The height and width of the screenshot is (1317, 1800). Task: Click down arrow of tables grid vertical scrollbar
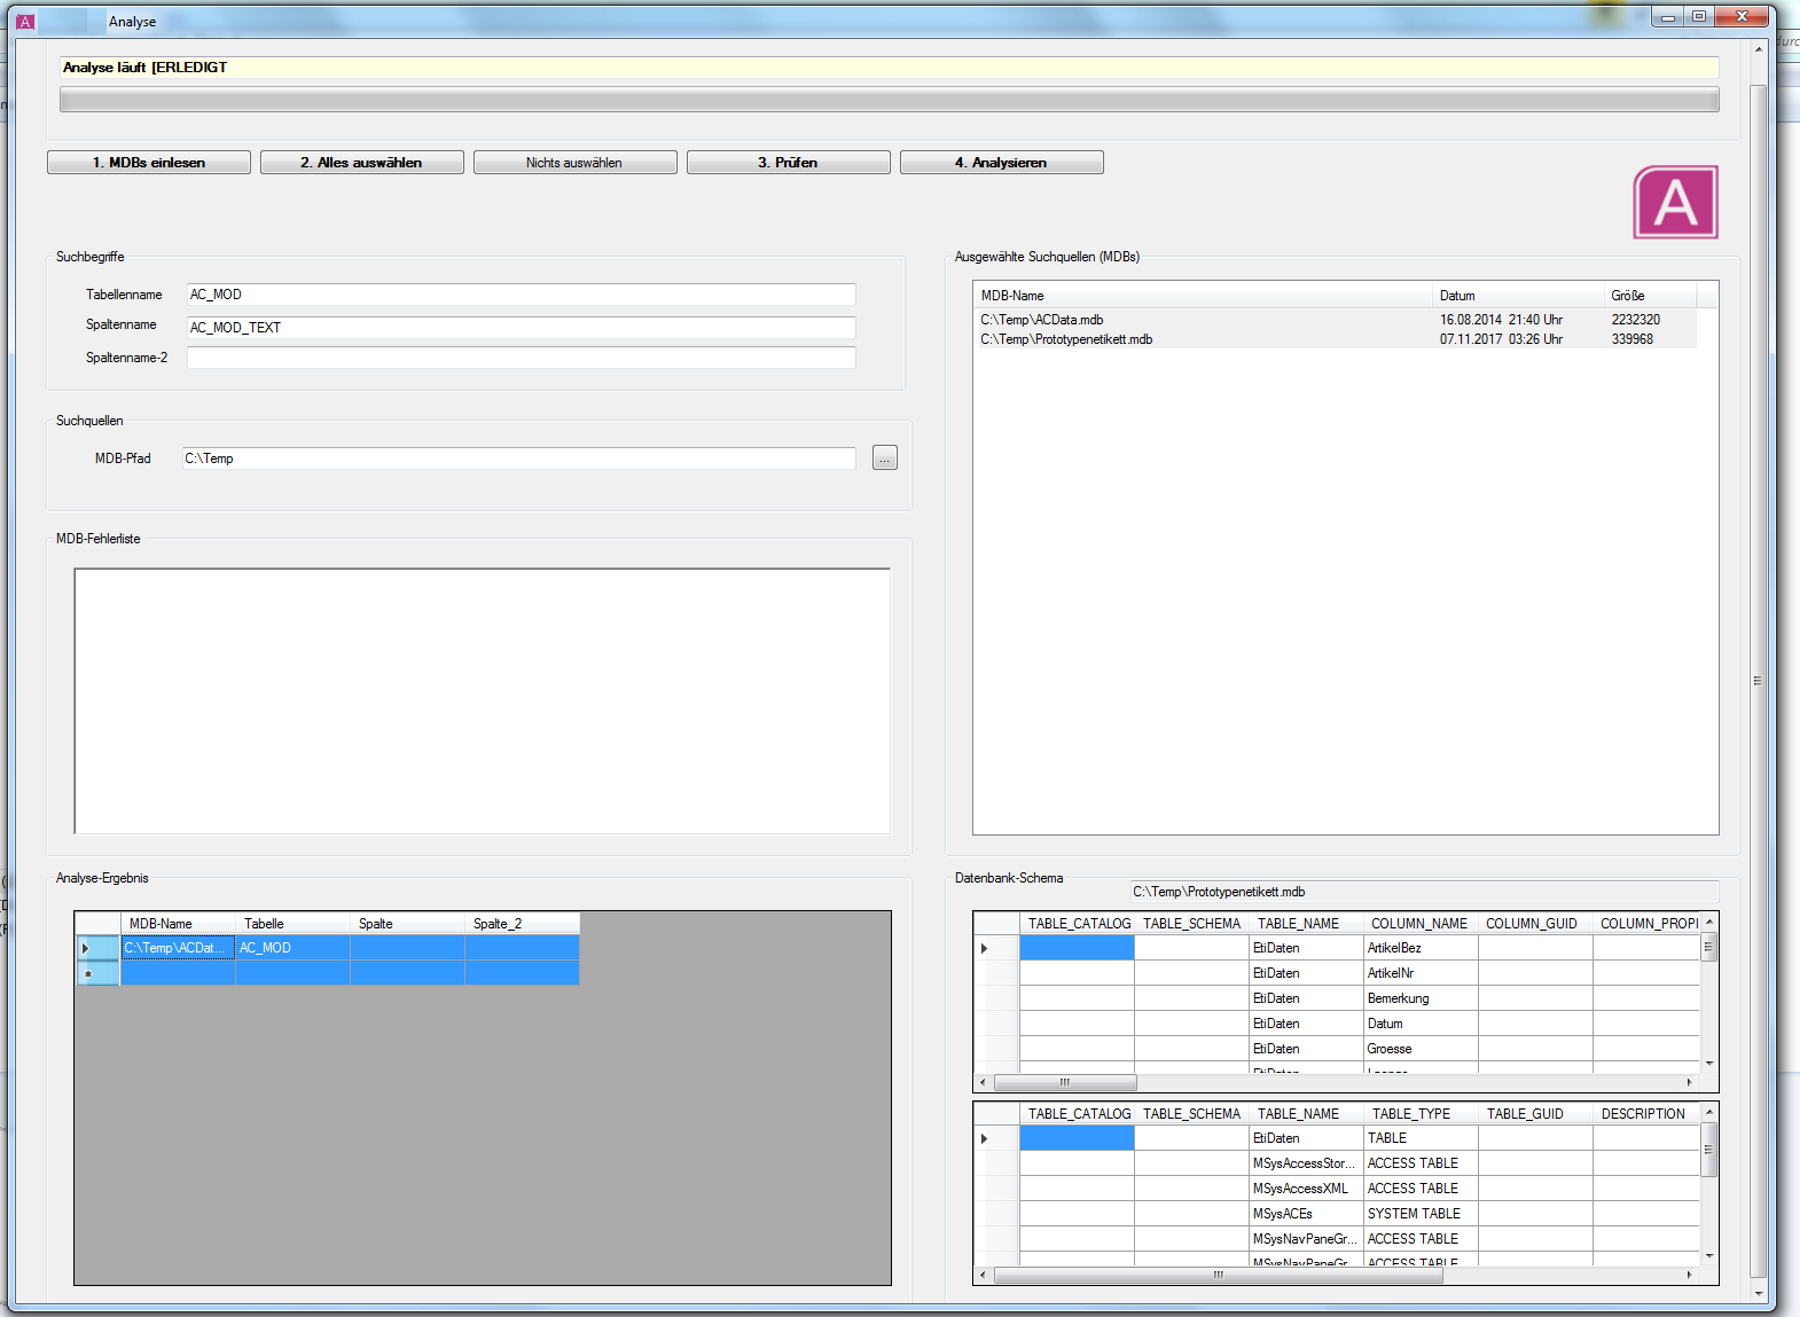coord(1709,1255)
